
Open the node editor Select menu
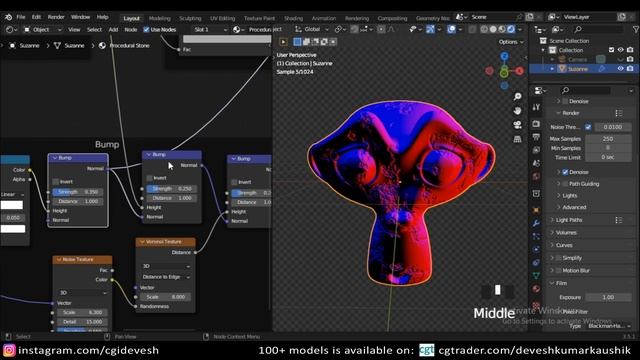(x=94, y=29)
